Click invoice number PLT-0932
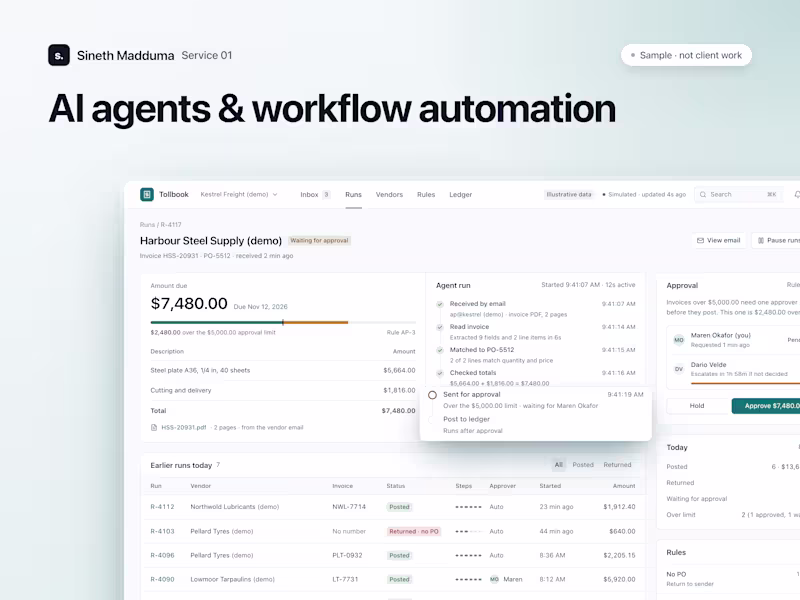Screen dimensions: 800x600 (x=347, y=556)
